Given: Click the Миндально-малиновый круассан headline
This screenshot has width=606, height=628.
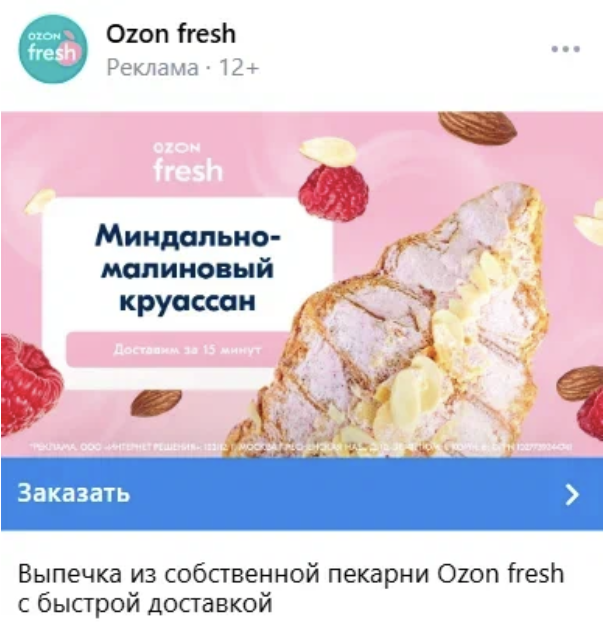Looking at the screenshot, I should tap(187, 268).
